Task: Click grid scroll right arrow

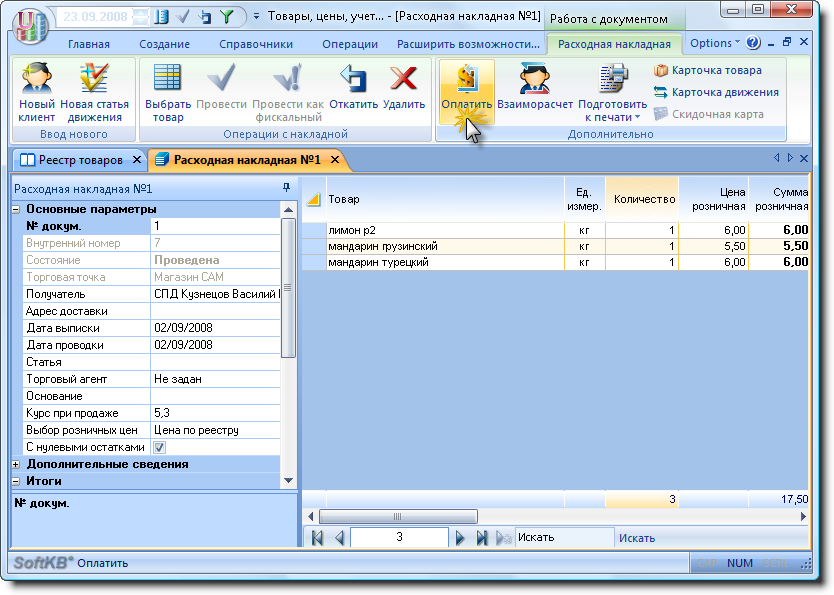Action: (803, 516)
